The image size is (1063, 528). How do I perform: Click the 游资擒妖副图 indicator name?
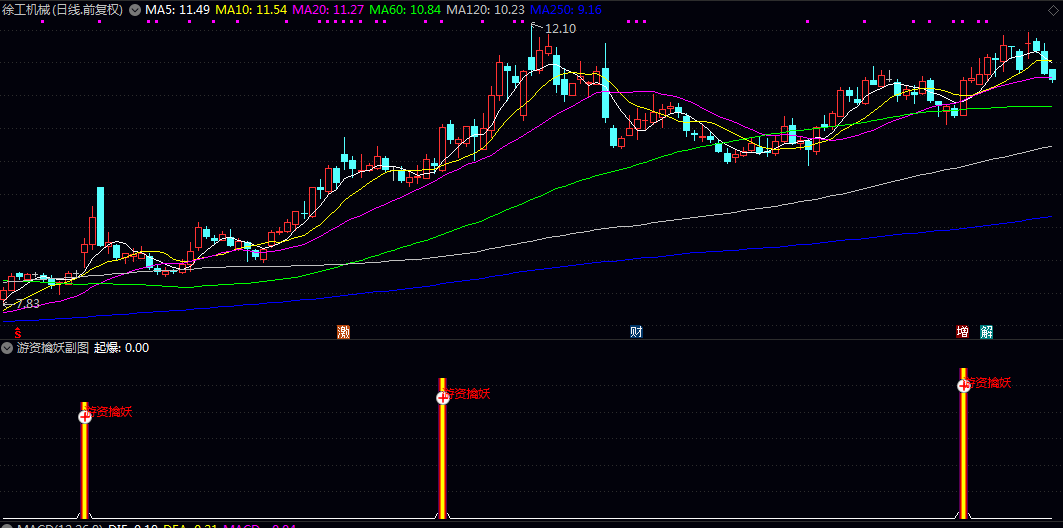[x=52, y=348]
